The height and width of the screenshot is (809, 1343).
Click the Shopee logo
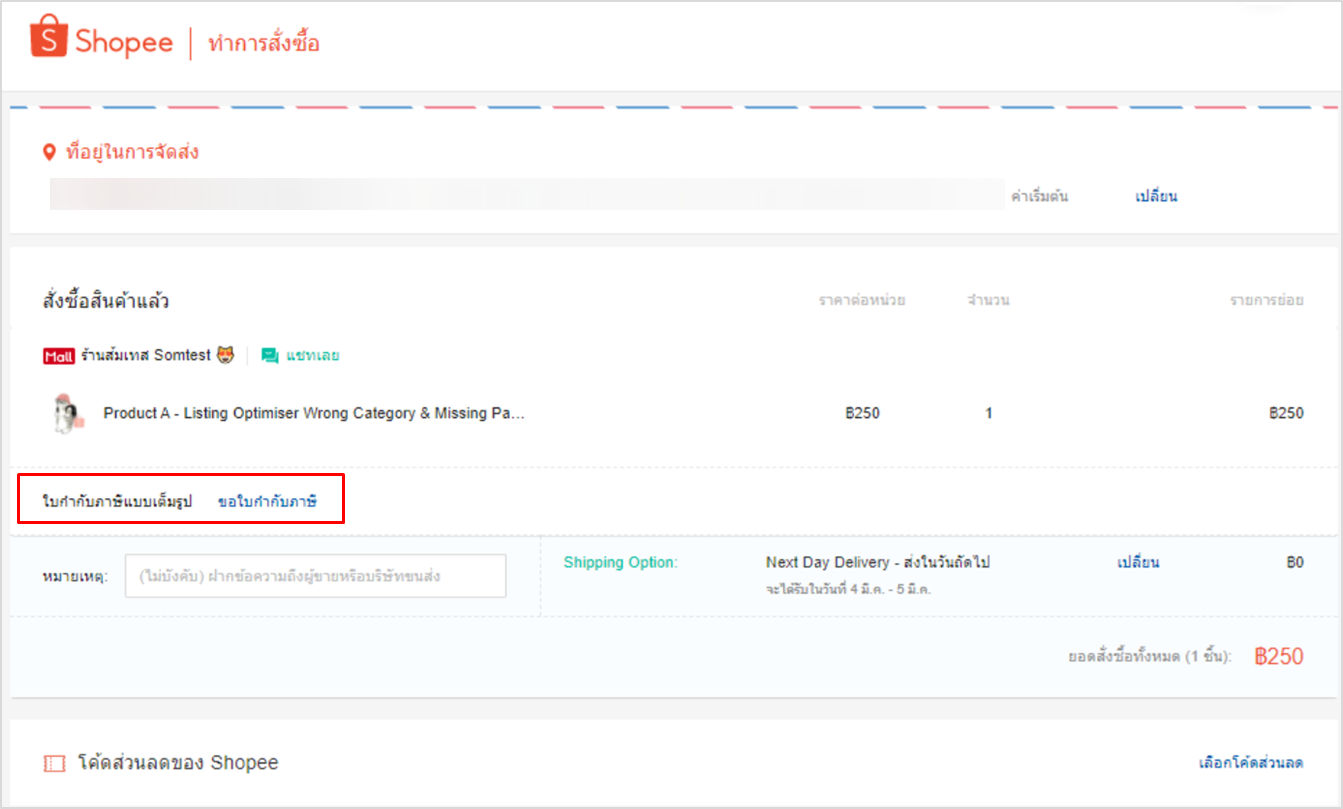pyautogui.click(x=100, y=39)
